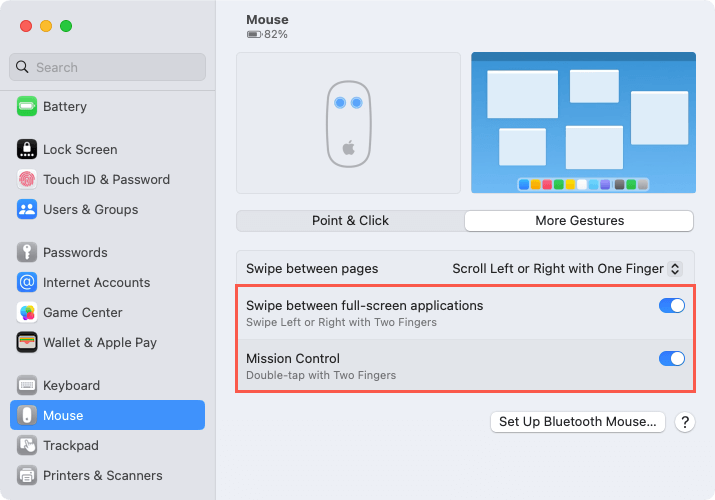
Task: Disable the Mission Control toggle
Action: 671,358
